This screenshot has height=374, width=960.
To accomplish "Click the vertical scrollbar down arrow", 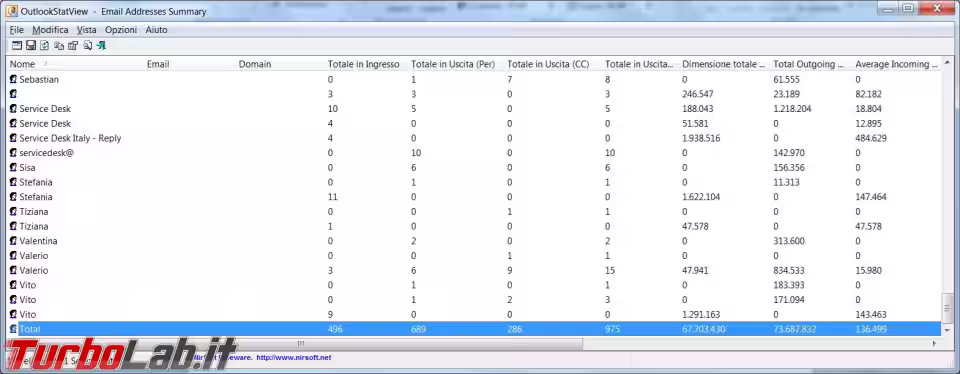I will coord(947,330).
